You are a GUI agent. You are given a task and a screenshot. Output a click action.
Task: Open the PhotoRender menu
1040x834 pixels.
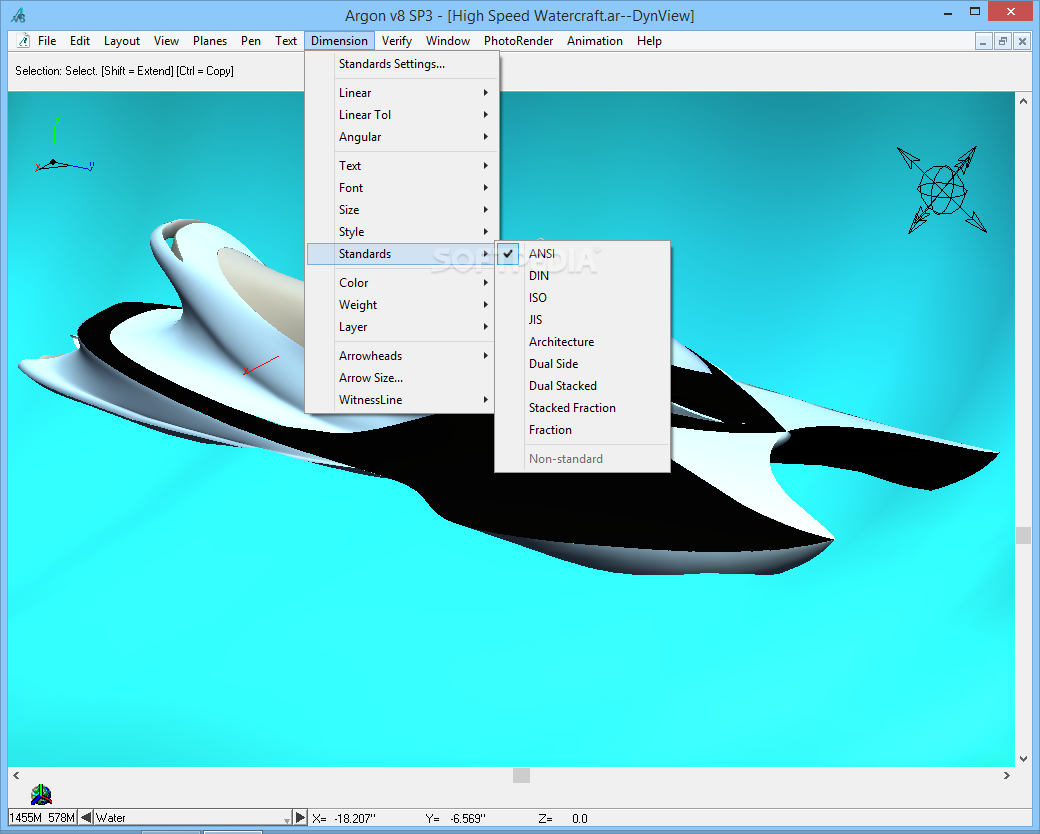518,40
